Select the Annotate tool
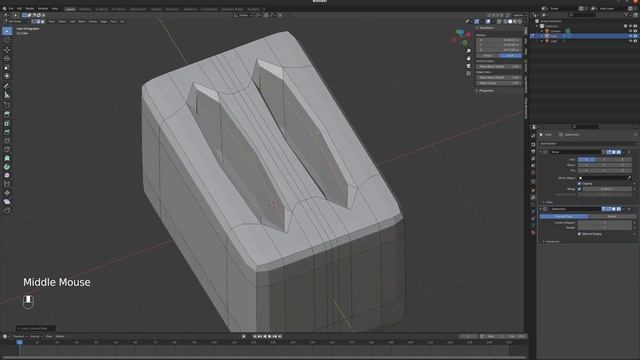This screenshot has width=640, height=360. (7, 86)
